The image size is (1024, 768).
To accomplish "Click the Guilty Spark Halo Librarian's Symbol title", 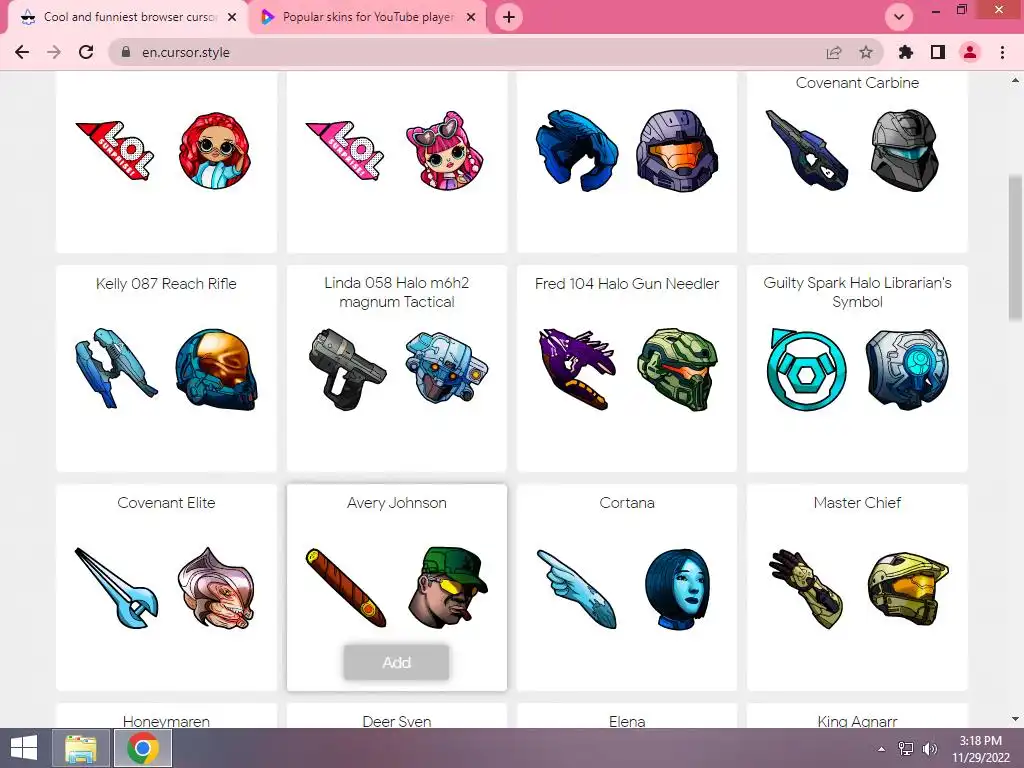I will [857, 292].
